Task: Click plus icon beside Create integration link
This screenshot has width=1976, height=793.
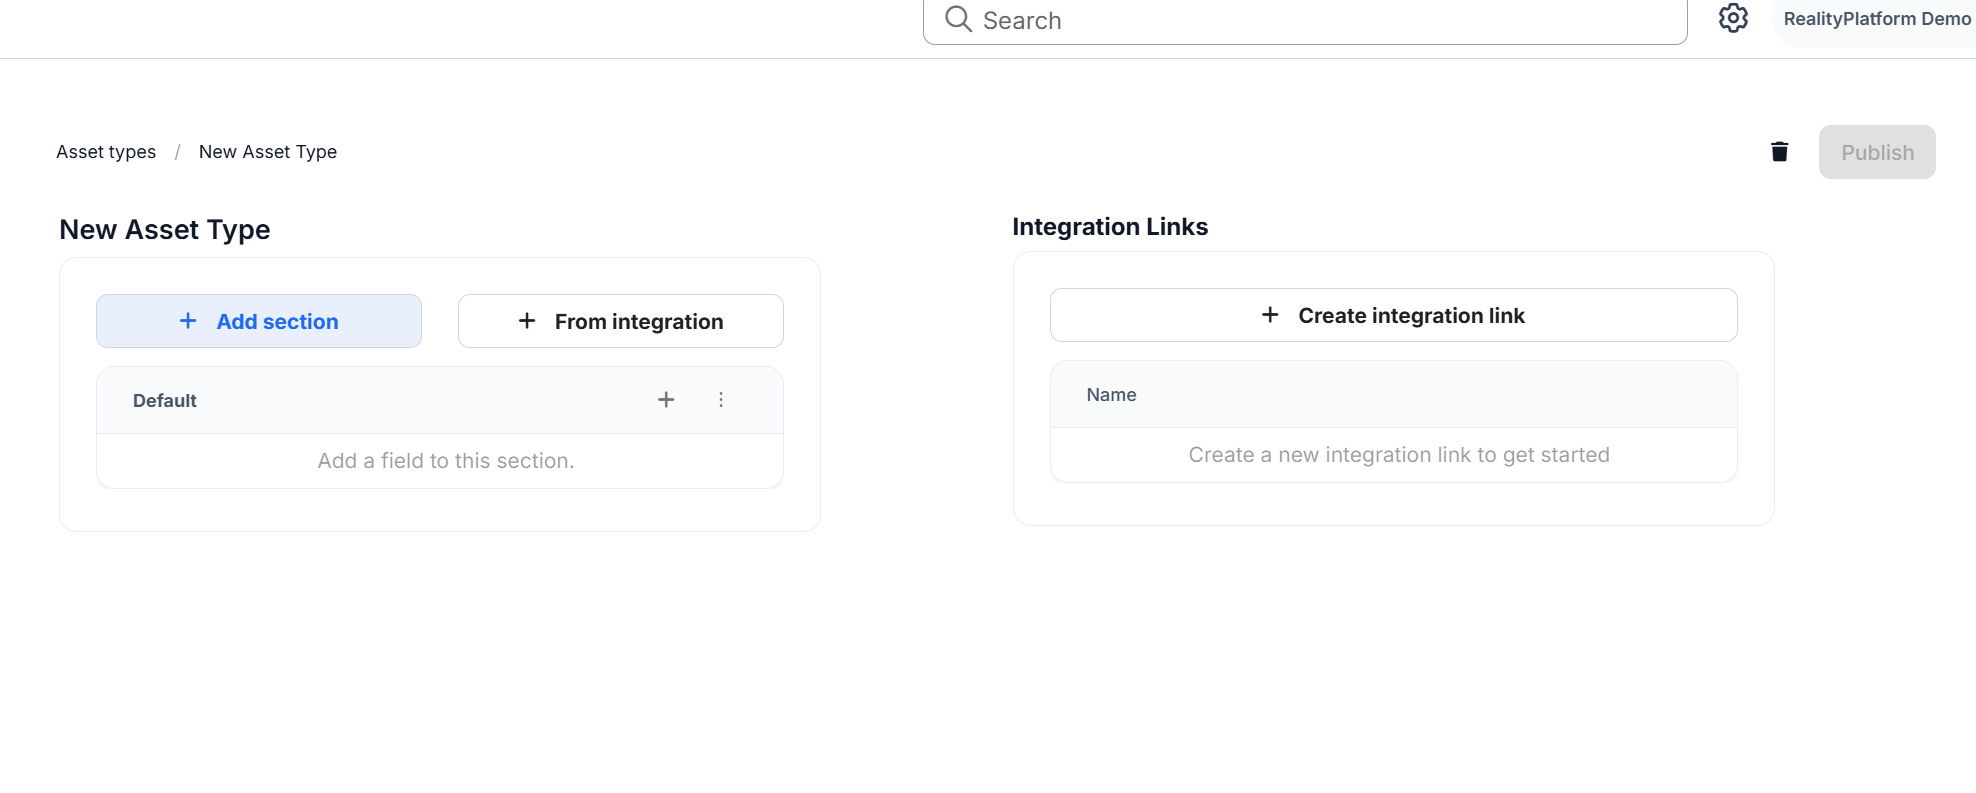Action: 1270,315
